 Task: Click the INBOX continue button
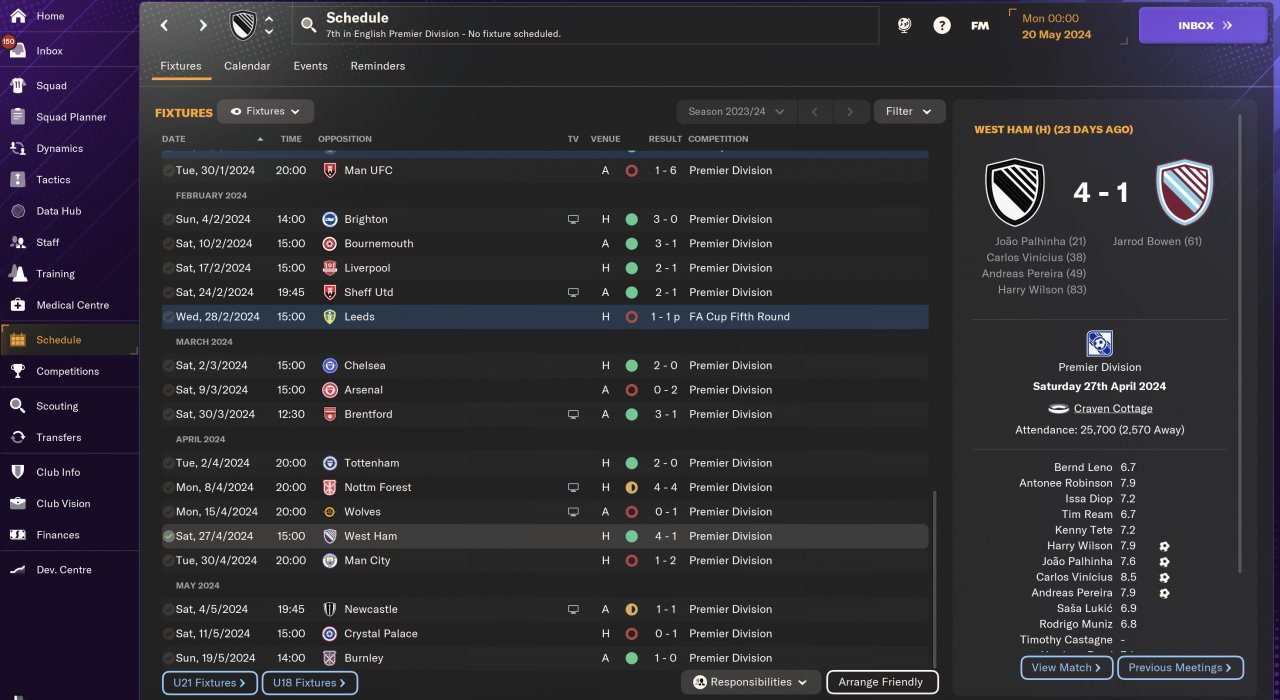(x=1203, y=26)
